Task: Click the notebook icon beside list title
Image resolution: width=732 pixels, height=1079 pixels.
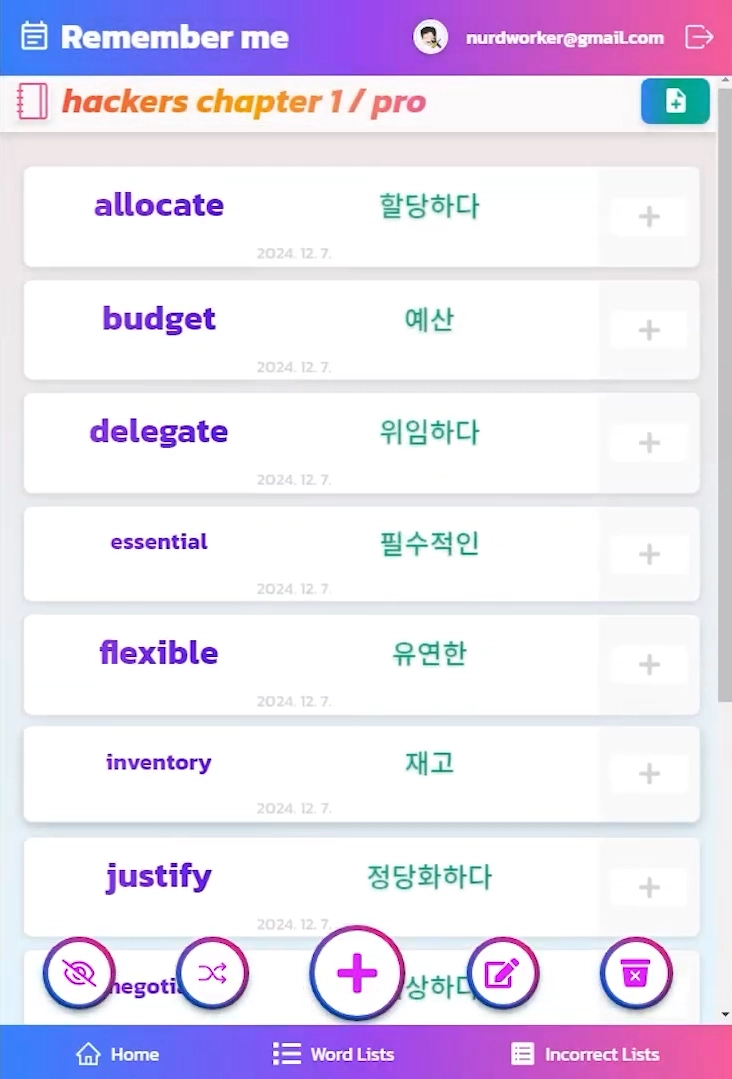Action: click(33, 102)
